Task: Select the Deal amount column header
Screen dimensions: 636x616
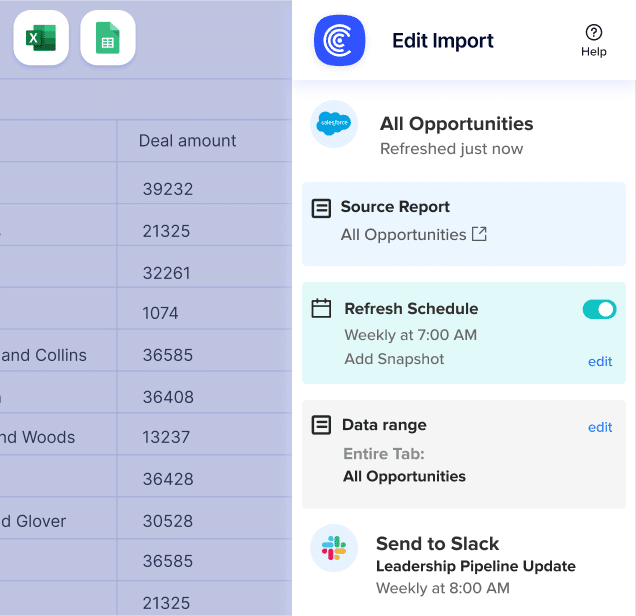Action: click(204, 141)
